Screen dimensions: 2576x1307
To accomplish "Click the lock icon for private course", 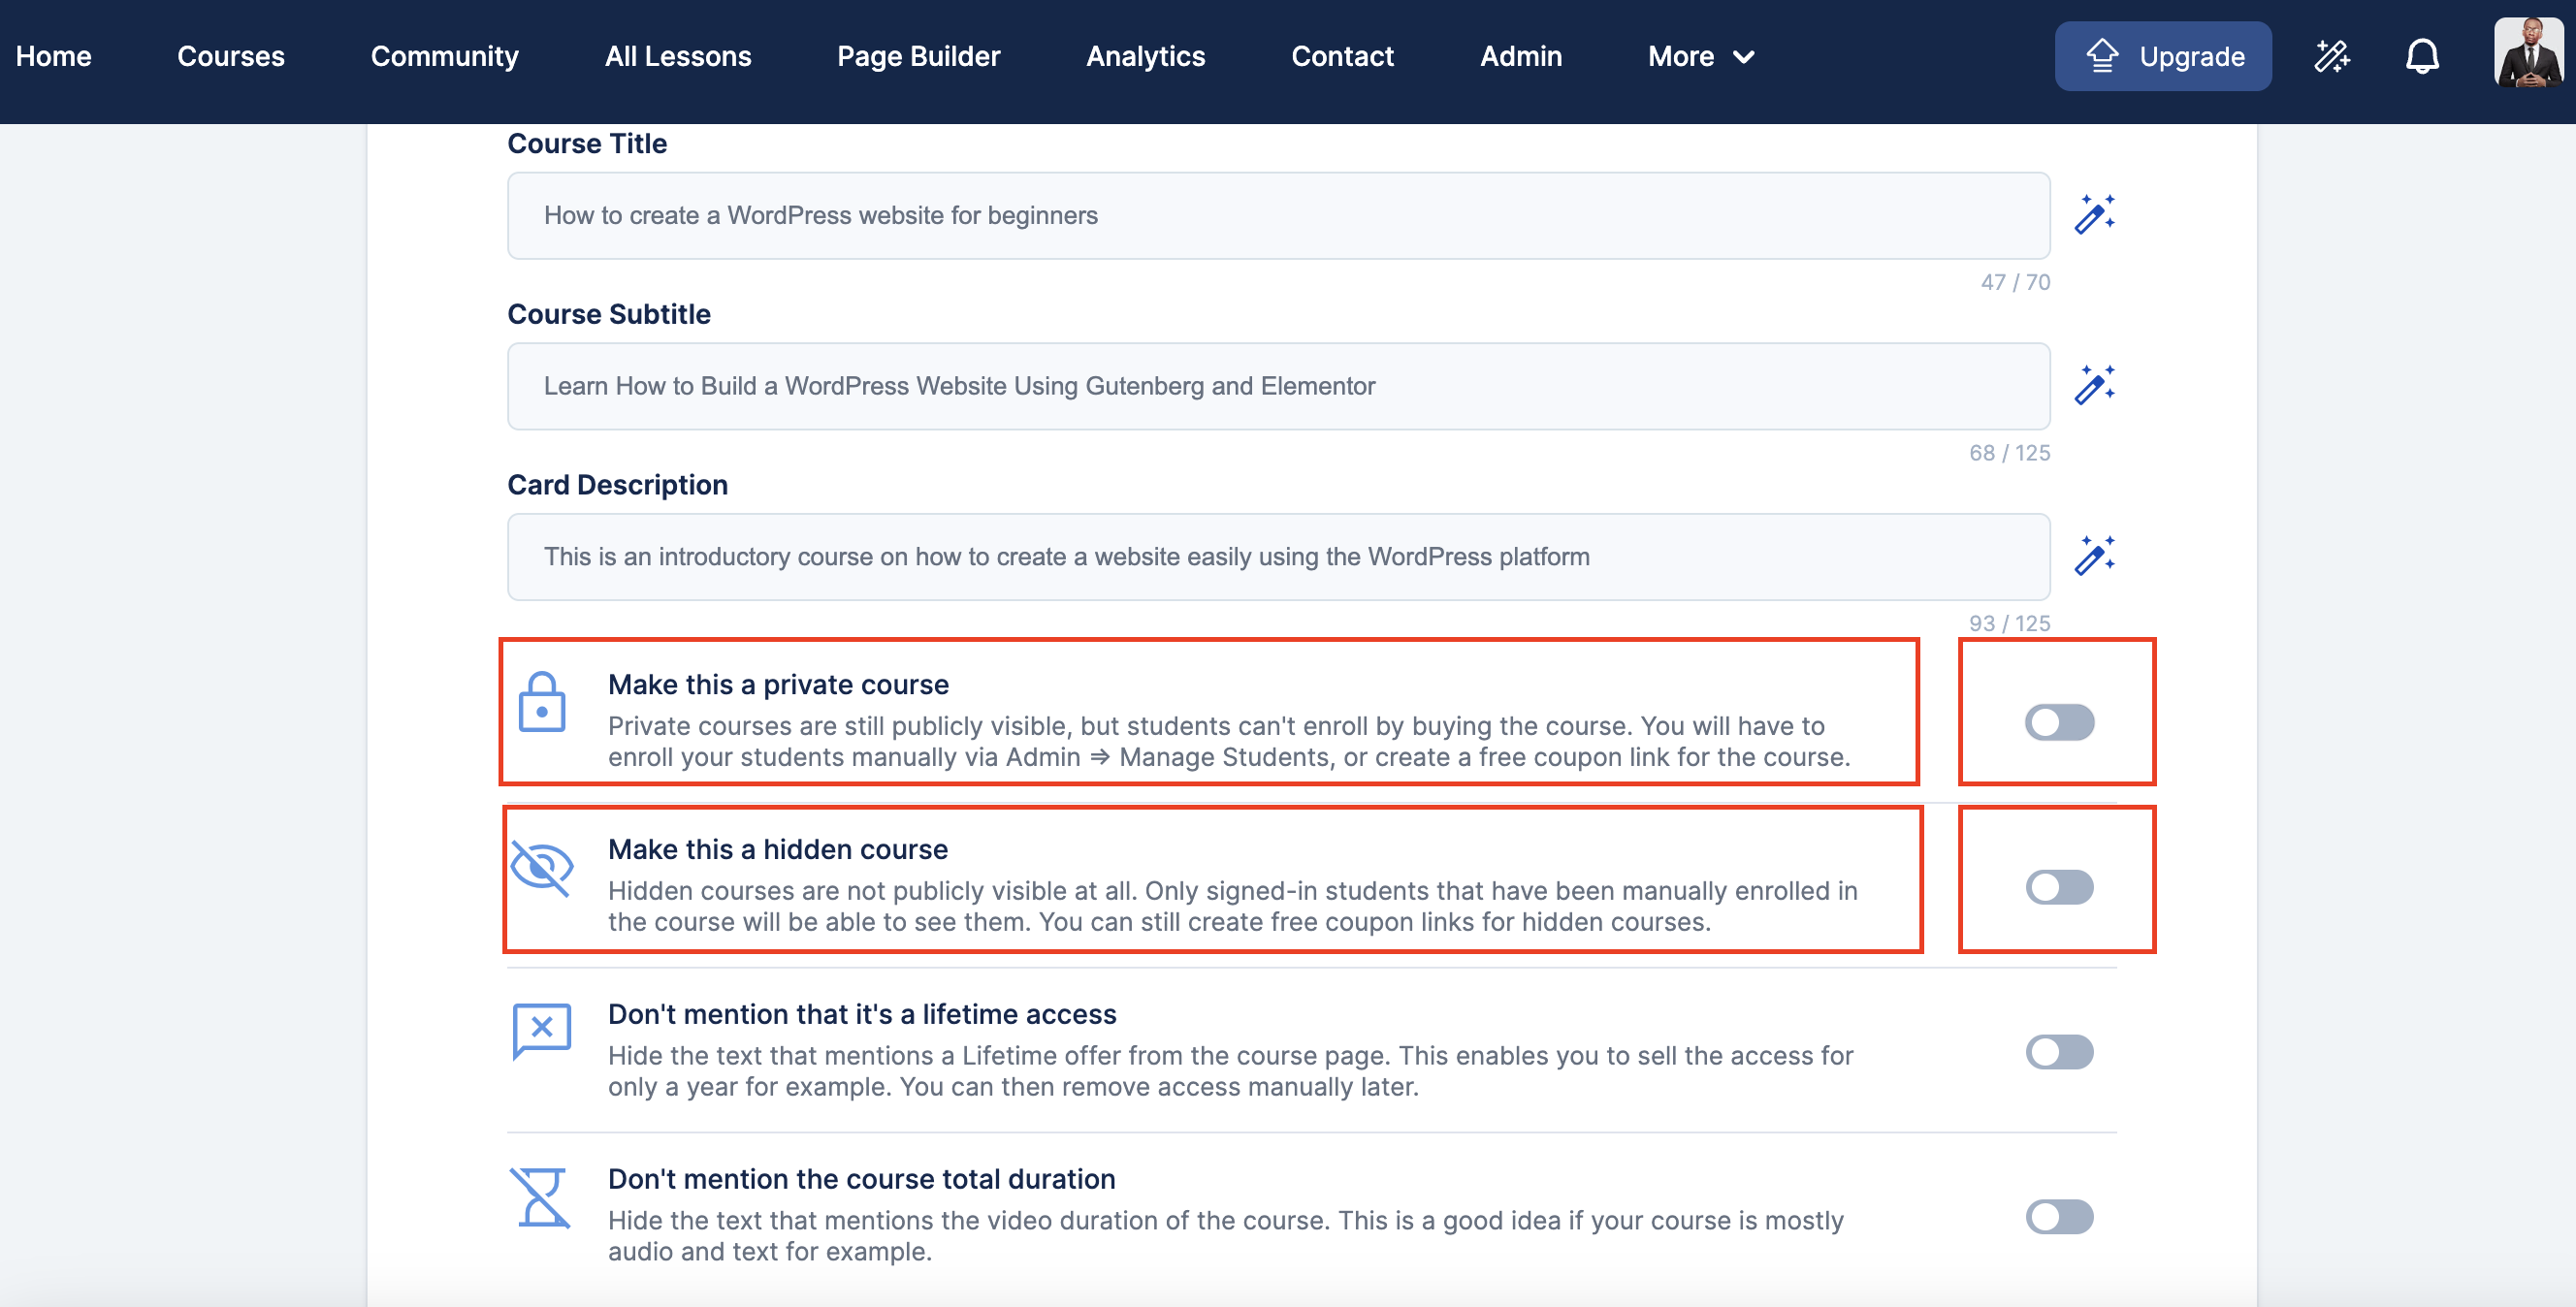I will tap(542, 702).
